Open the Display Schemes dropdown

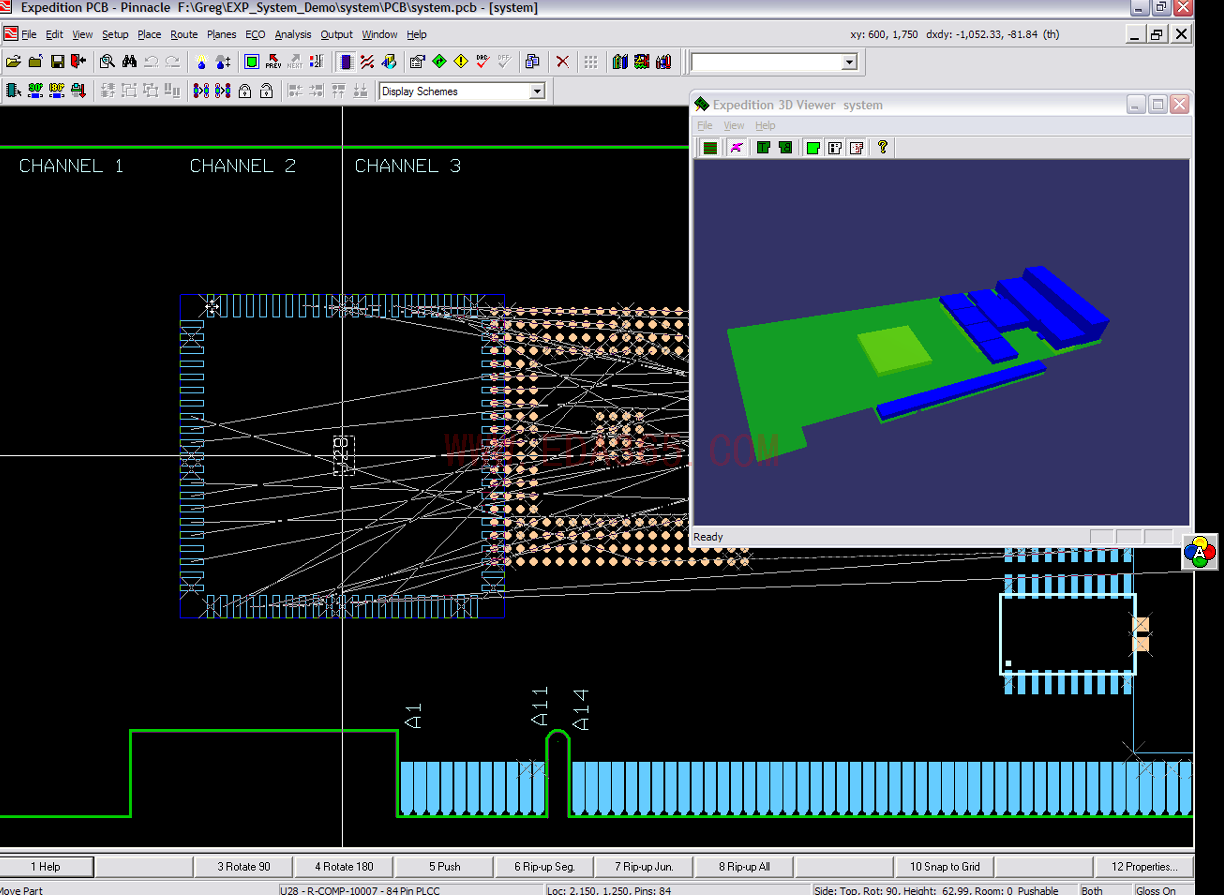point(537,91)
